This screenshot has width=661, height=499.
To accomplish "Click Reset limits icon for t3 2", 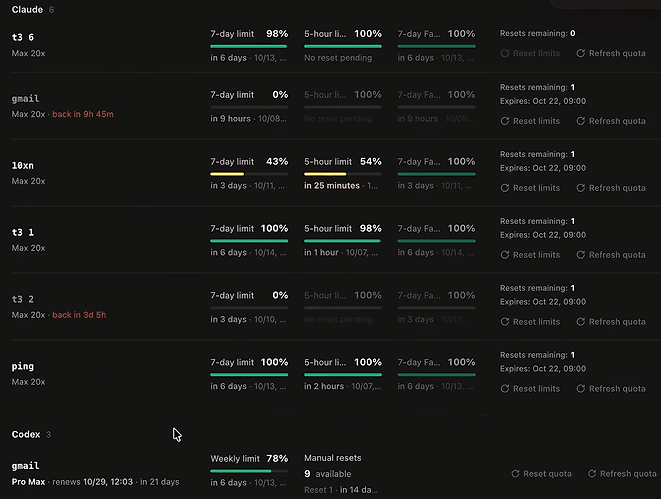I will tap(505, 322).
